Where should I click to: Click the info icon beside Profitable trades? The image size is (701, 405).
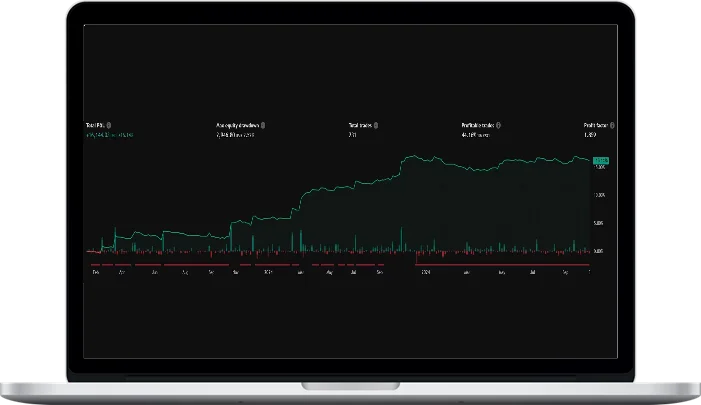coord(498,125)
